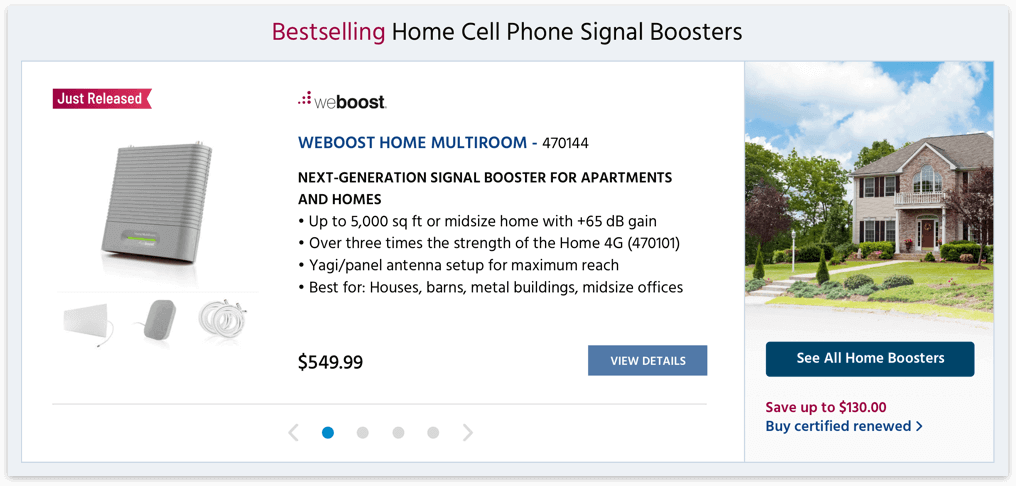Jump to the second carousel dot
This screenshot has width=1016, height=486.
[x=363, y=433]
